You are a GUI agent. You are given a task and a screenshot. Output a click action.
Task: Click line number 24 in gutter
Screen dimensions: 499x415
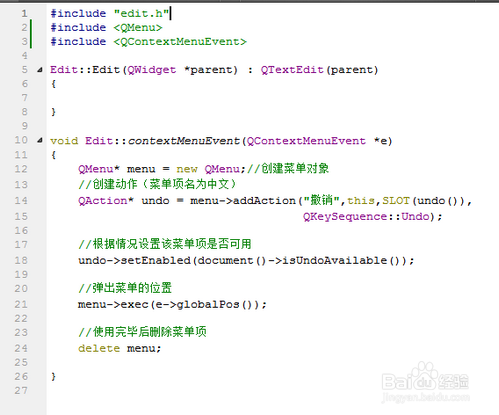coord(21,348)
